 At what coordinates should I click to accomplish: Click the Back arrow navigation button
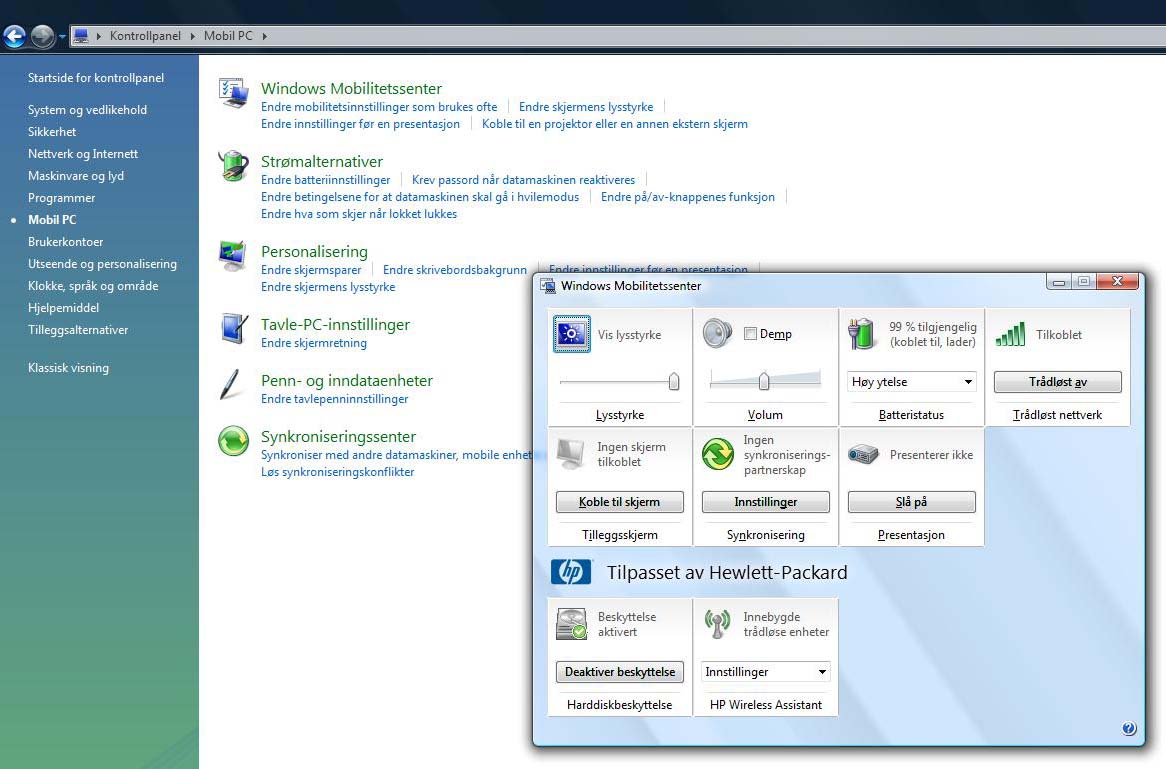point(15,36)
